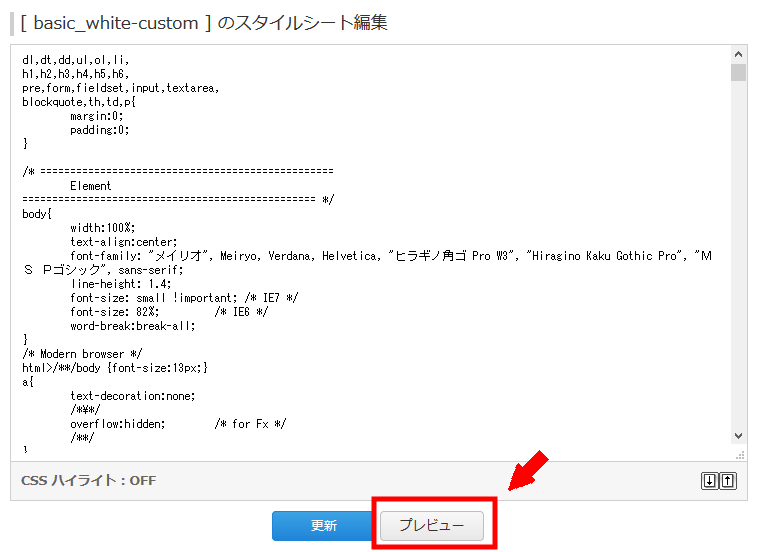
Task: Click the '/* for Fx */' comment
Action: (250, 424)
